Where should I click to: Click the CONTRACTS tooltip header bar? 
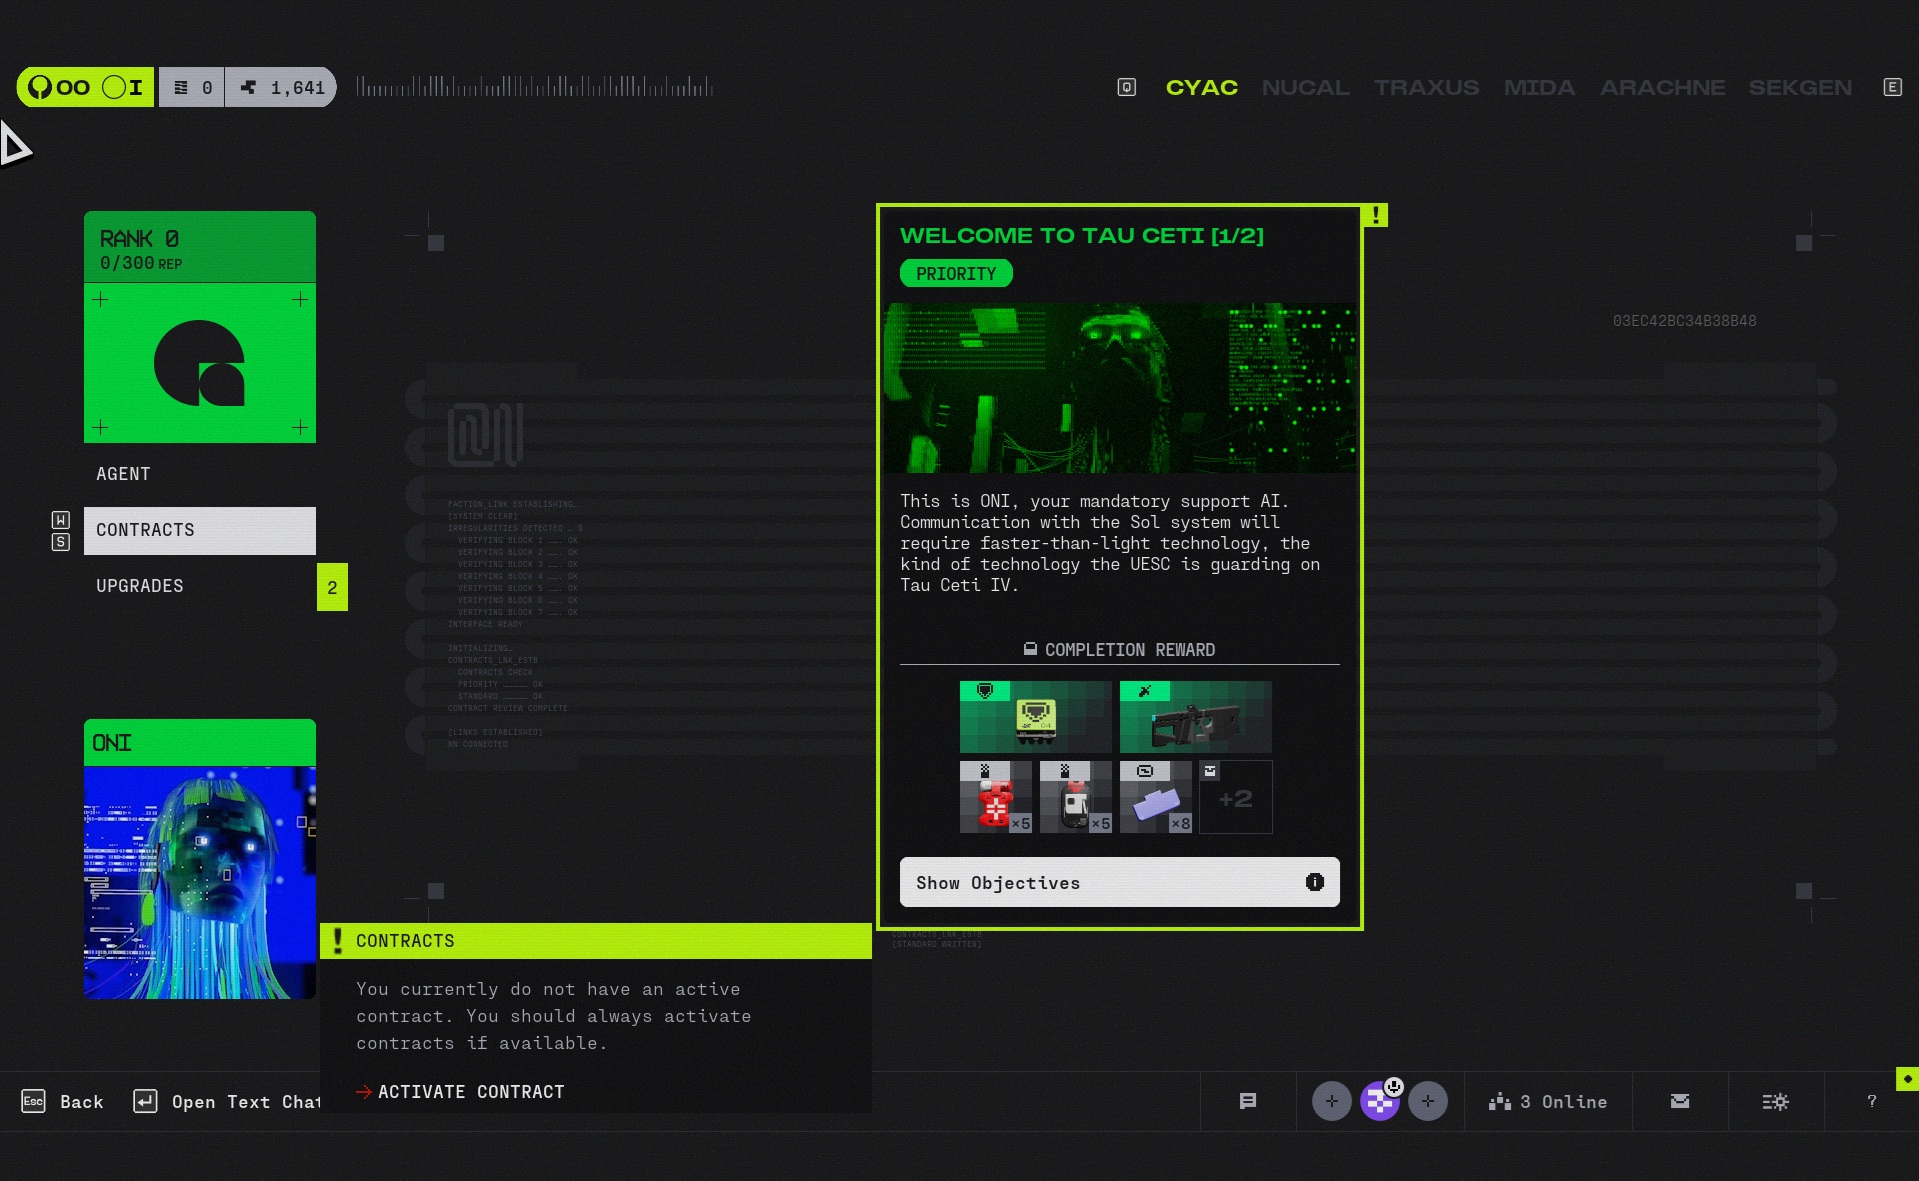[x=596, y=941]
